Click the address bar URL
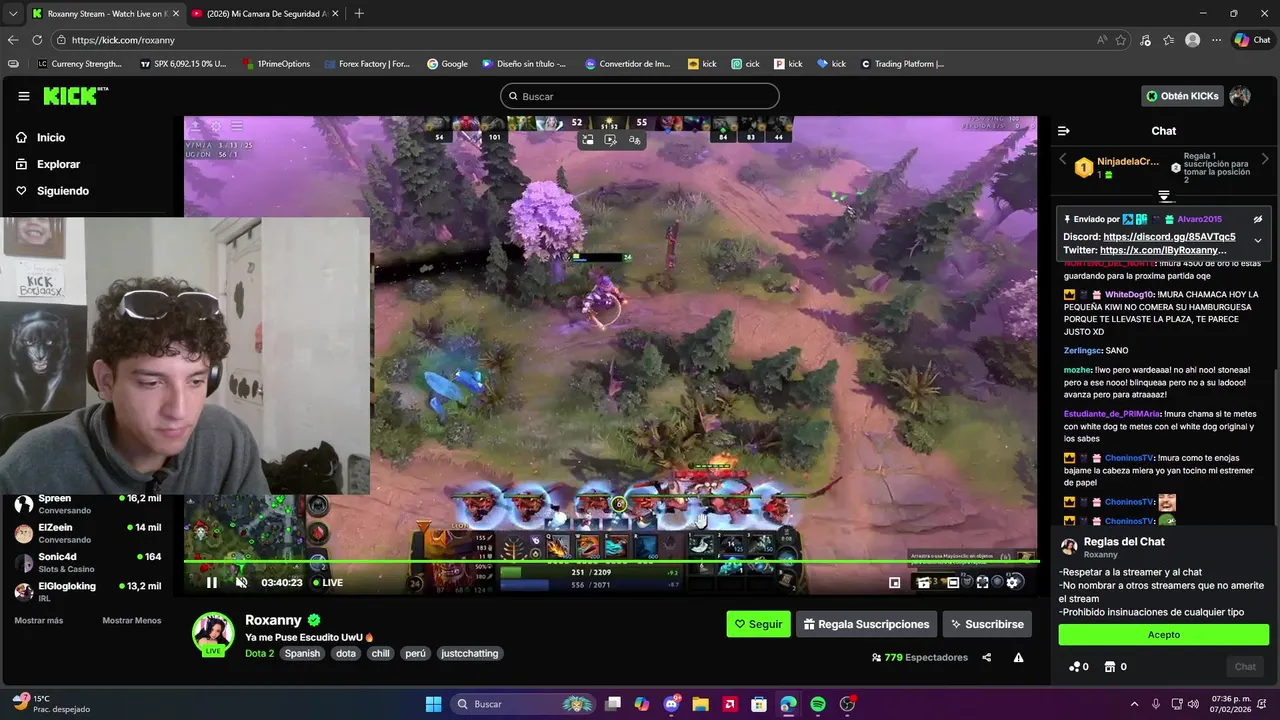 [x=123, y=40]
